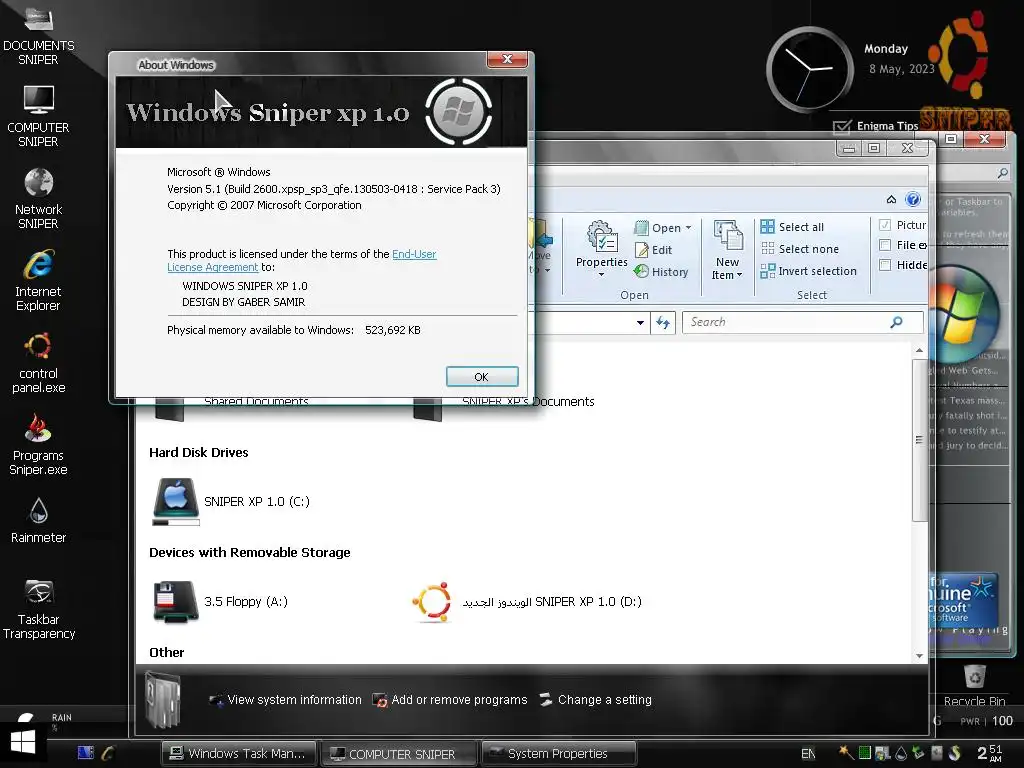The height and width of the screenshot is (768, 1024).
Task: Click Invert selection in ribbon
Action: pyautogui.click(x=808, y=271)
